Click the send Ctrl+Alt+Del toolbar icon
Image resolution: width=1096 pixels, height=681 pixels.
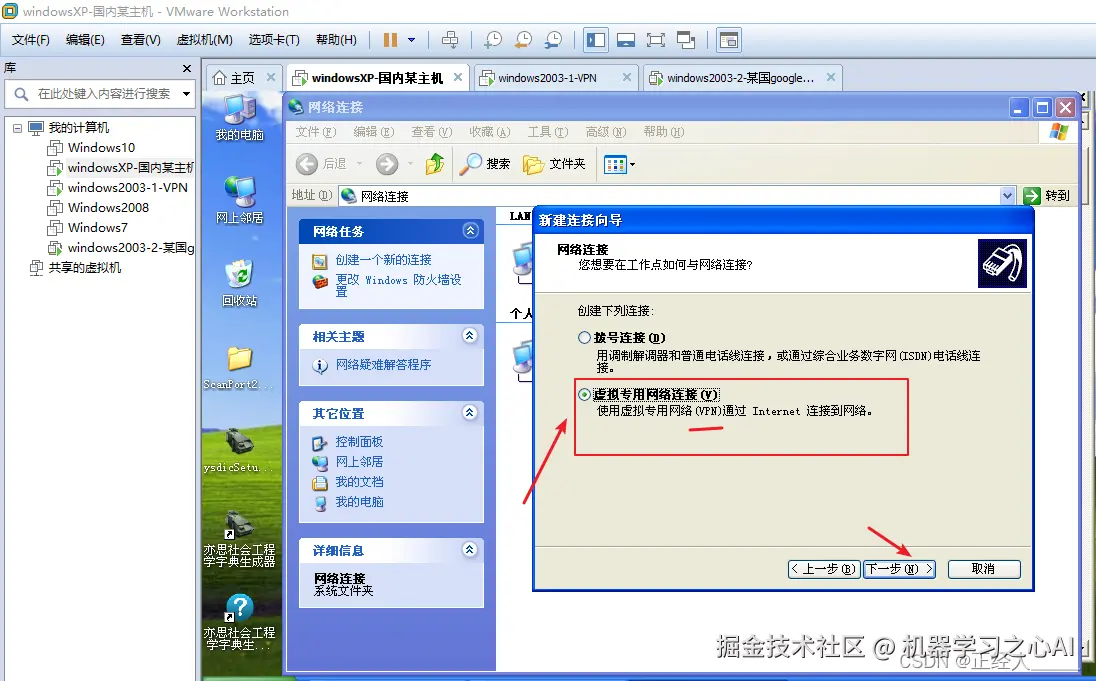(450, 40)
